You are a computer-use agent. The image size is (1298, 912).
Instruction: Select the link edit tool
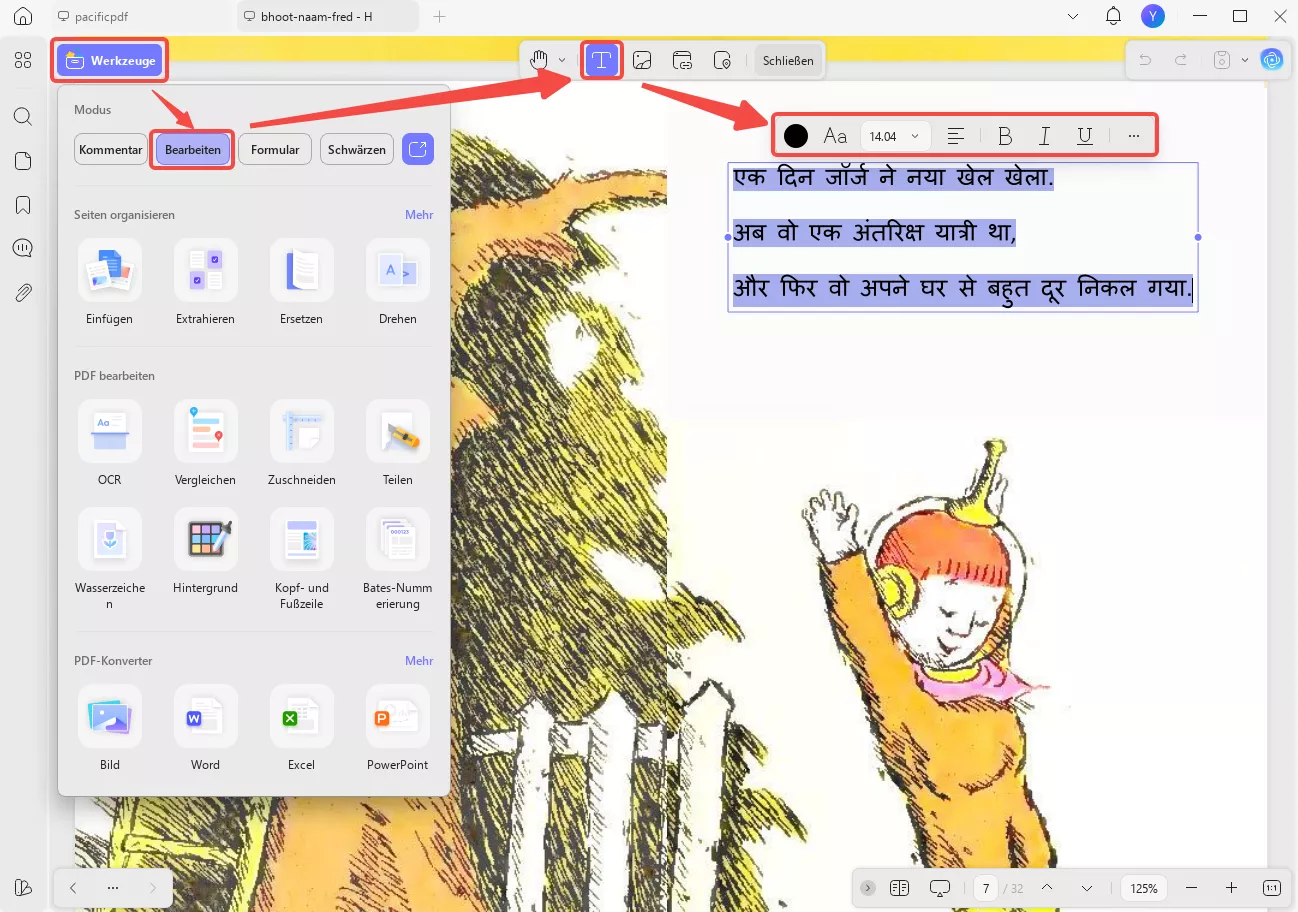point(682,60)
